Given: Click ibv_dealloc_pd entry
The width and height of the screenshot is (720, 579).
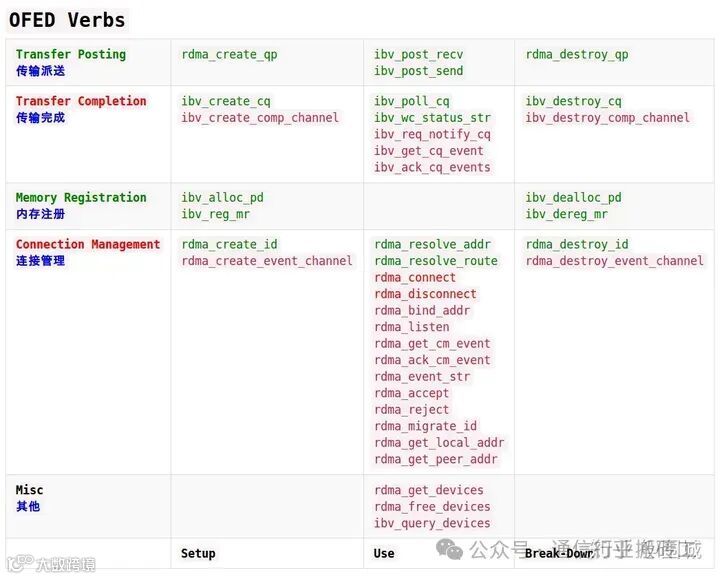Looking at the screenshot, I should tap(573, 198).
